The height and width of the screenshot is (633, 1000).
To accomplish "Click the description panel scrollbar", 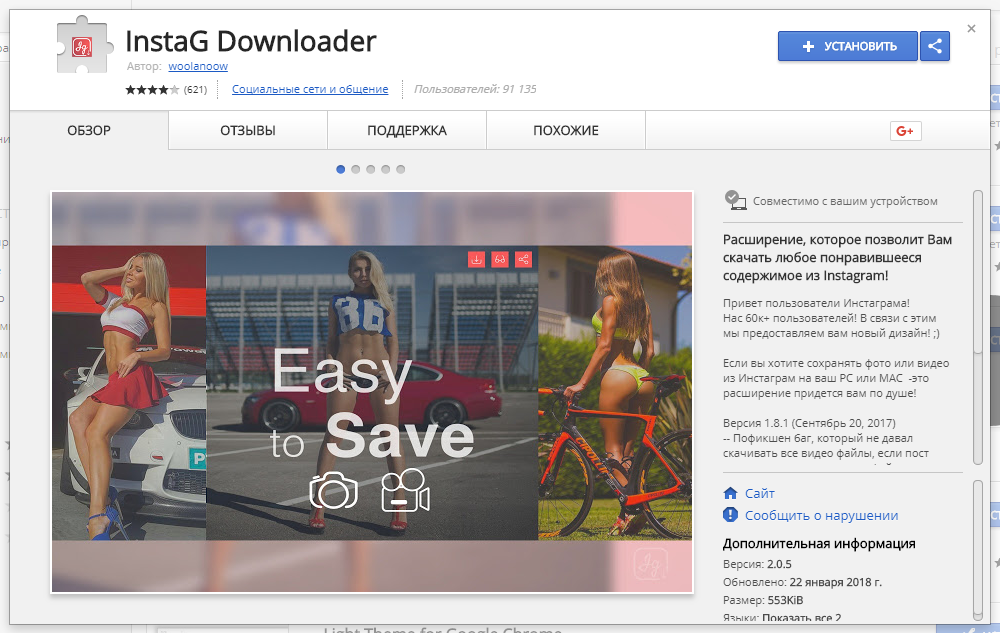I will tap(978, 327).
